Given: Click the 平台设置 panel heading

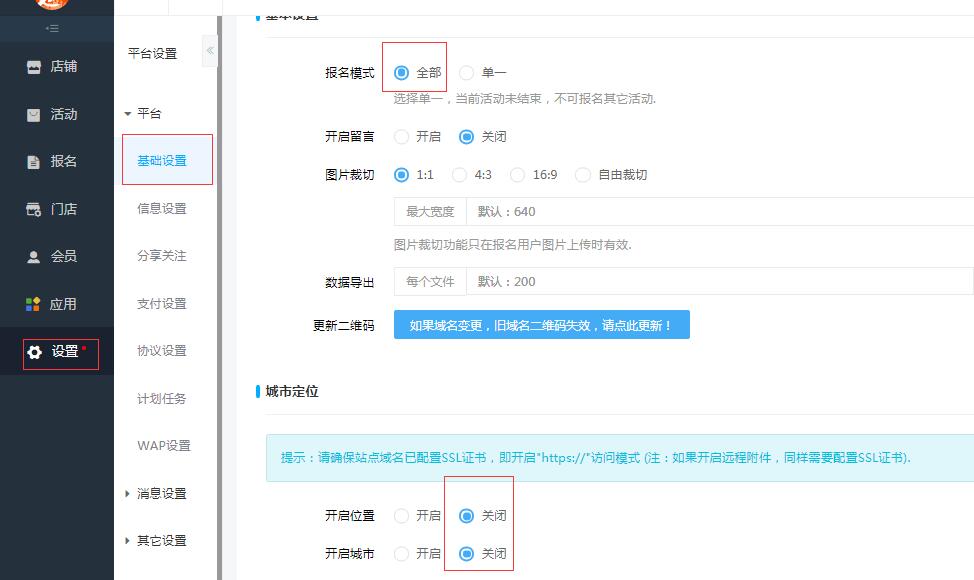Looking at the screenshot, I should tap(153, 54).
